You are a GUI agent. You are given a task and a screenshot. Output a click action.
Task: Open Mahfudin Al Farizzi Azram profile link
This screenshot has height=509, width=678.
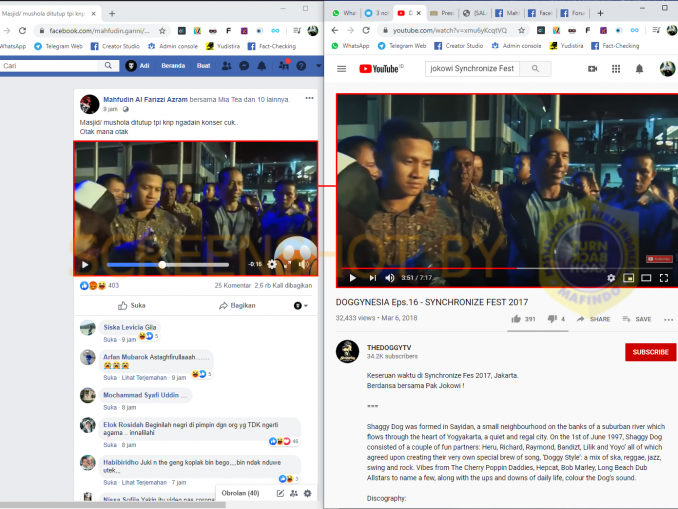pos(145,99)
